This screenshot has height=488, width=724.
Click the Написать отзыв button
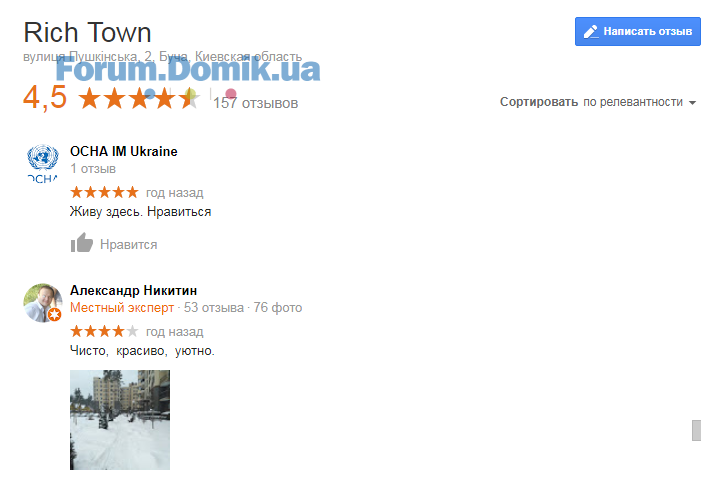tap(638, 31)
